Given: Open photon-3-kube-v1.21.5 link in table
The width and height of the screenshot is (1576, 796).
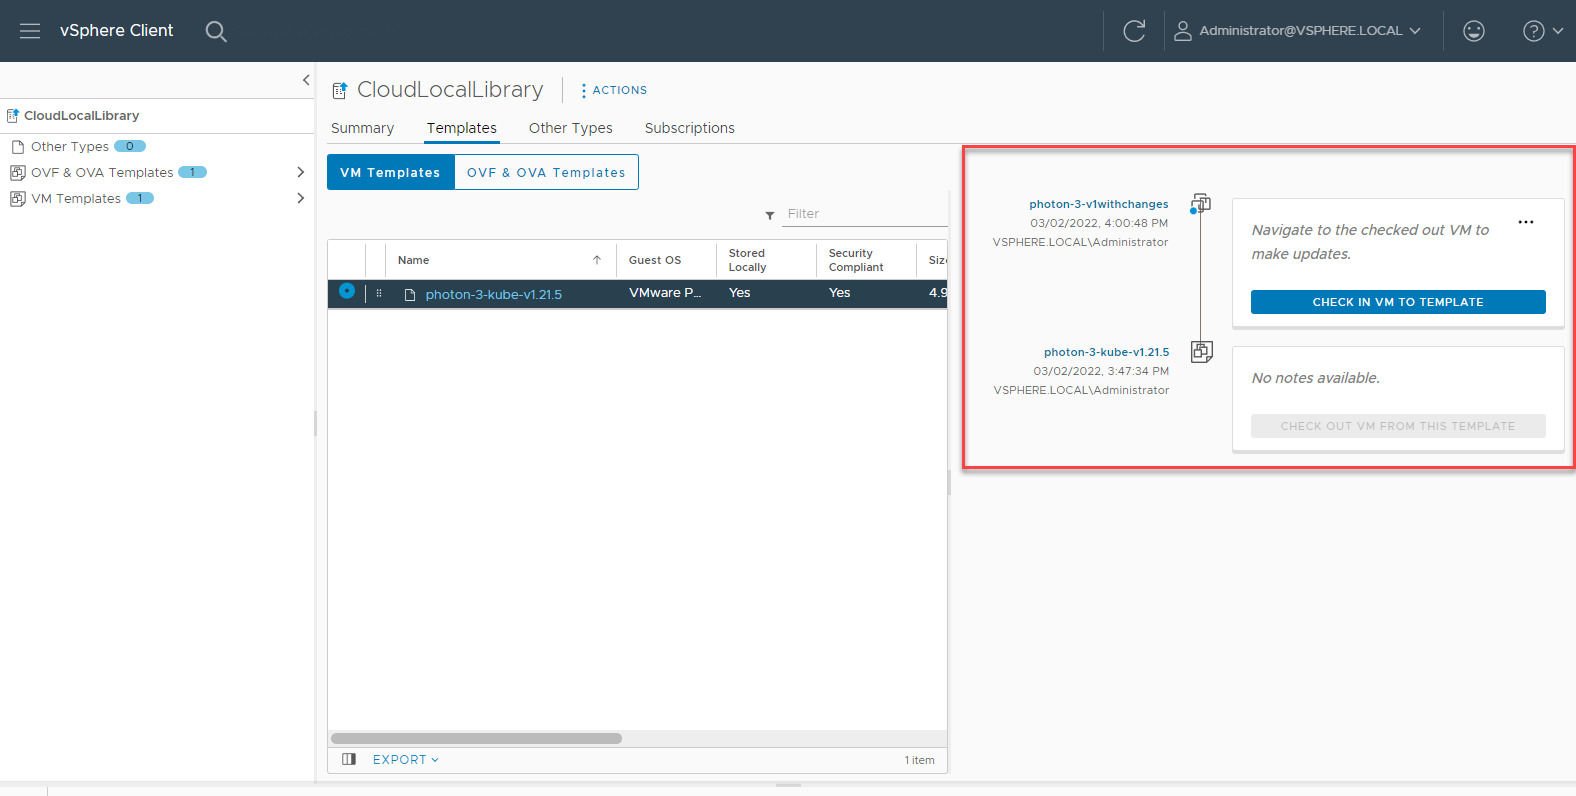Looking at the screenshot, I should [x=494, y=295].
